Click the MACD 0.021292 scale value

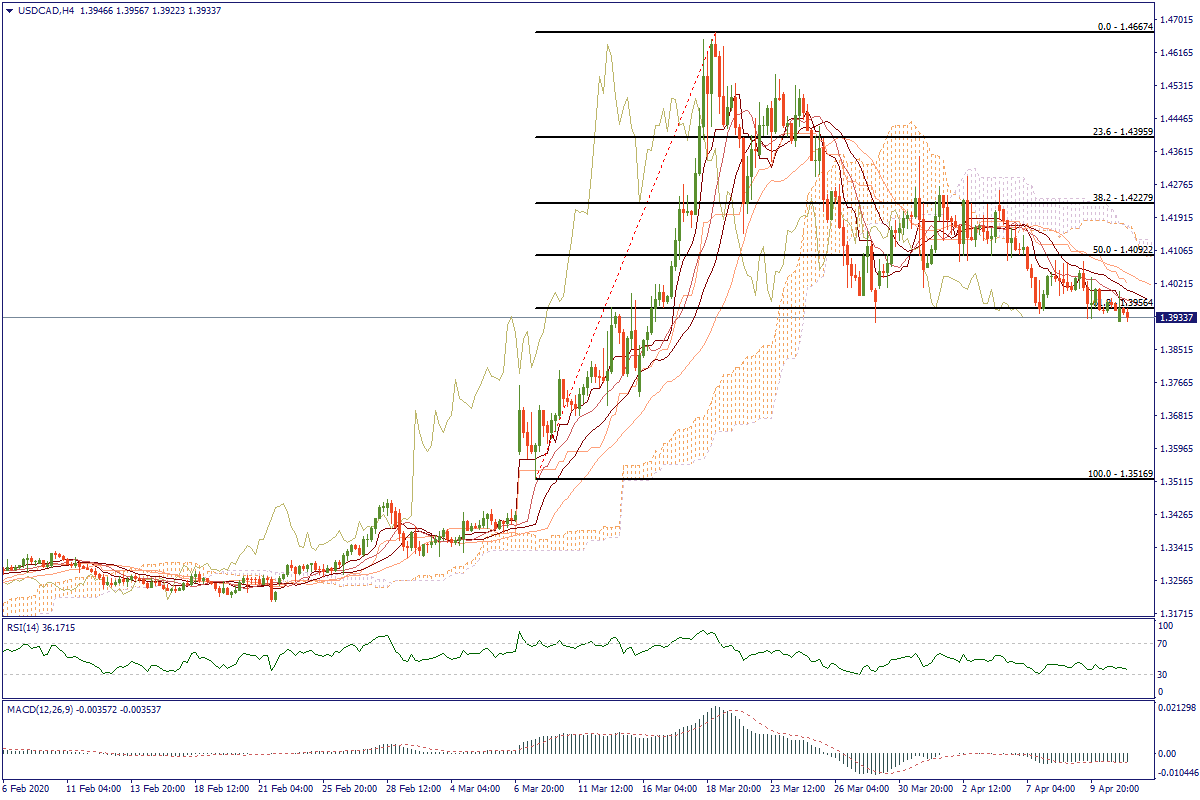(x=1176, y=708)
